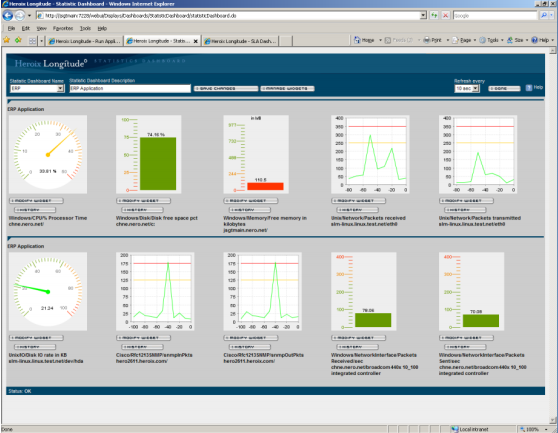The height and width of the screenshot is (433, 558).
Task: Click the dashboard Help icon
Action: [529, 88]
